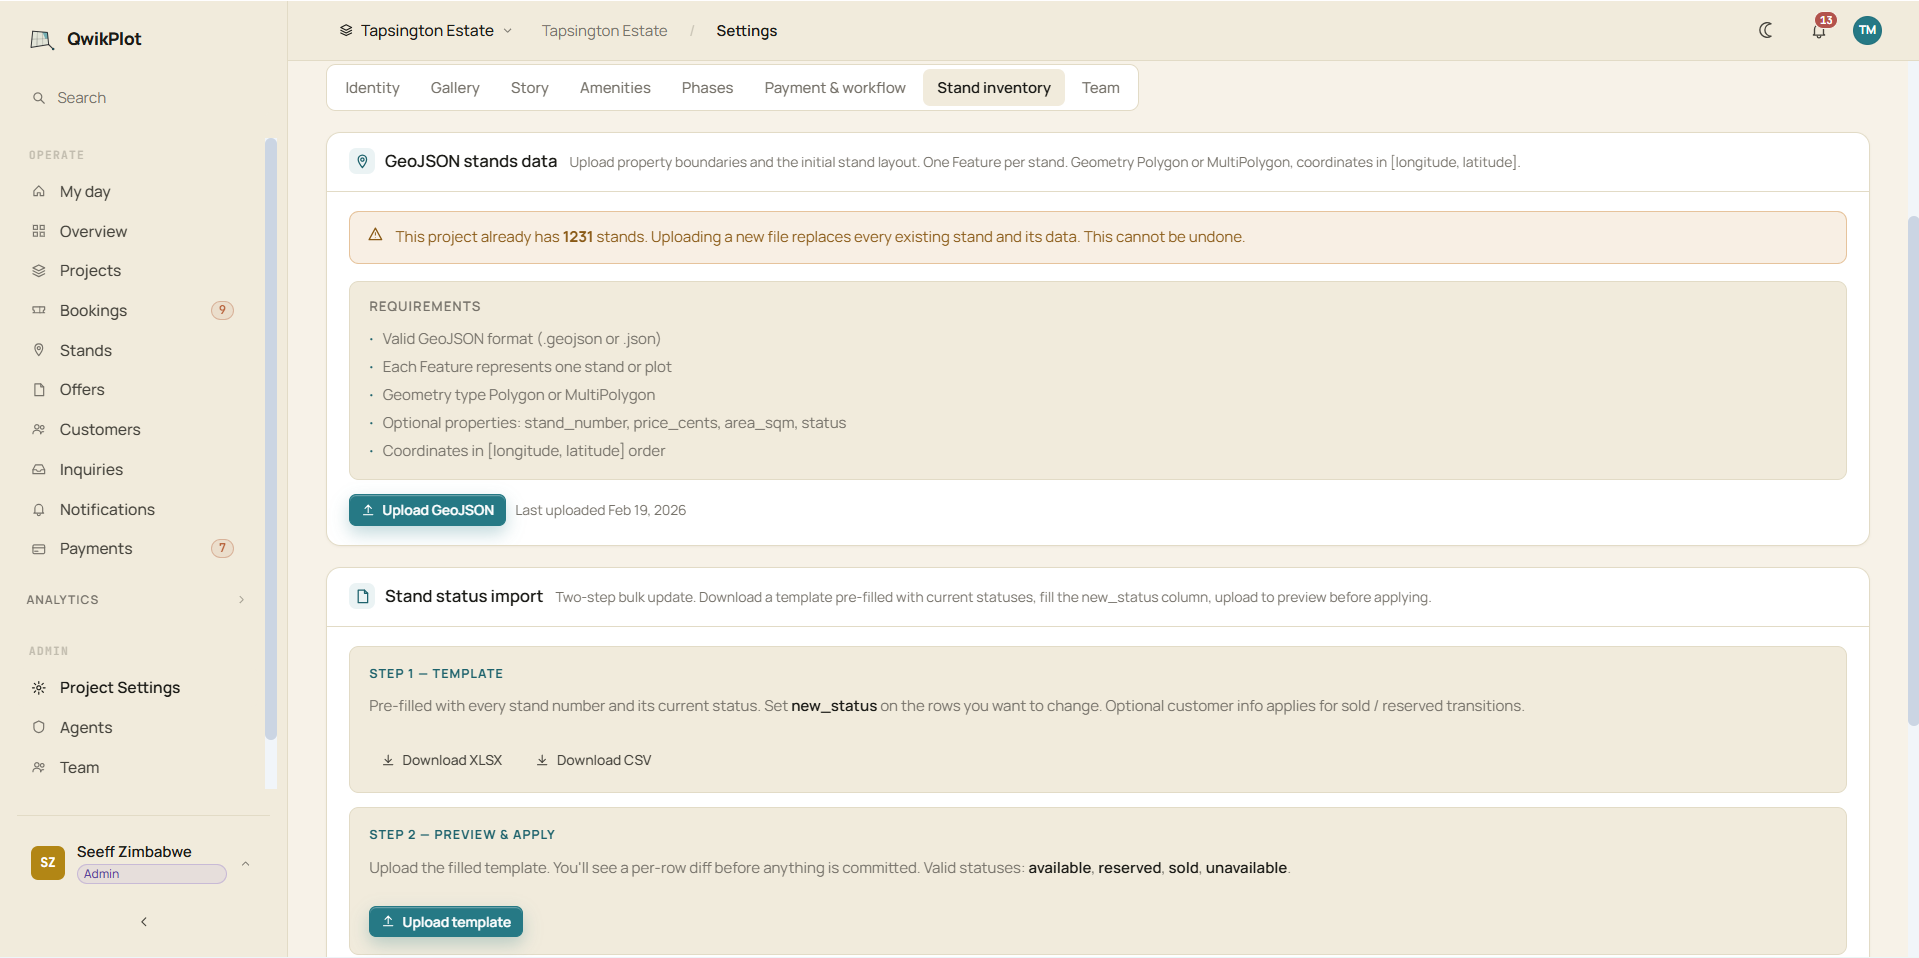This screenshot has height=958, width=1919.
Task: Switch to the Payment & workflow tab
Action: (x=835, y=88)
